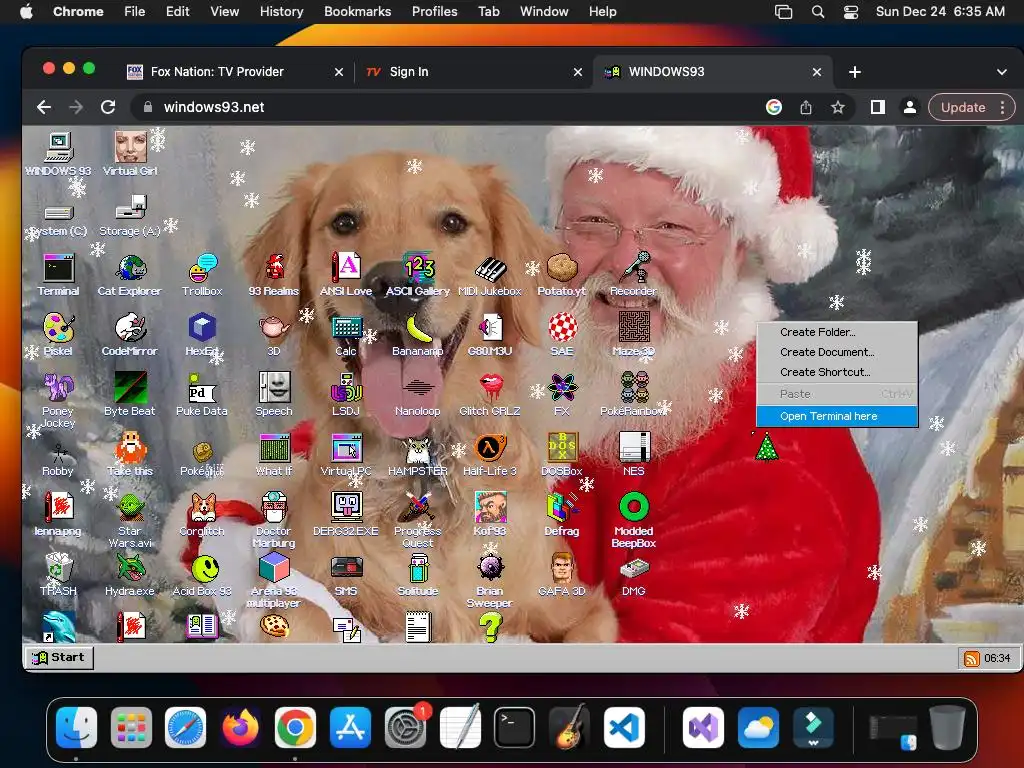Switch to the Sign In tab
Viewport: 1024px width, 768px height.
tap(473, 72)
